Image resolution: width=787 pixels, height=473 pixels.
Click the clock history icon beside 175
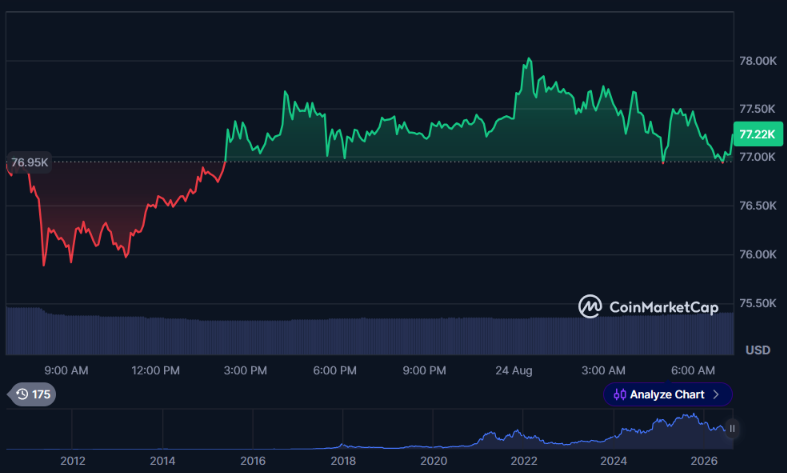coord(22,395)
